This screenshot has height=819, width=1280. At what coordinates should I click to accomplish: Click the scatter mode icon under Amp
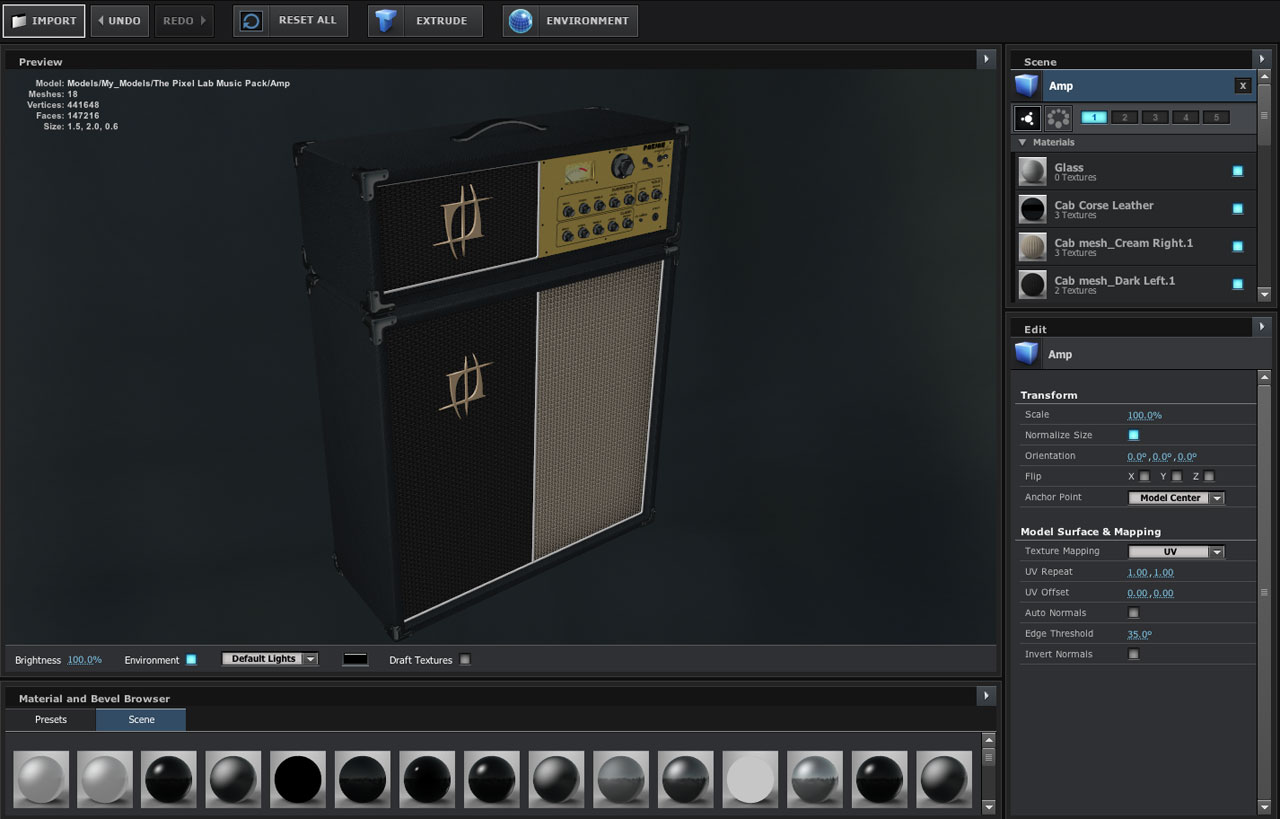point(1027,118)
